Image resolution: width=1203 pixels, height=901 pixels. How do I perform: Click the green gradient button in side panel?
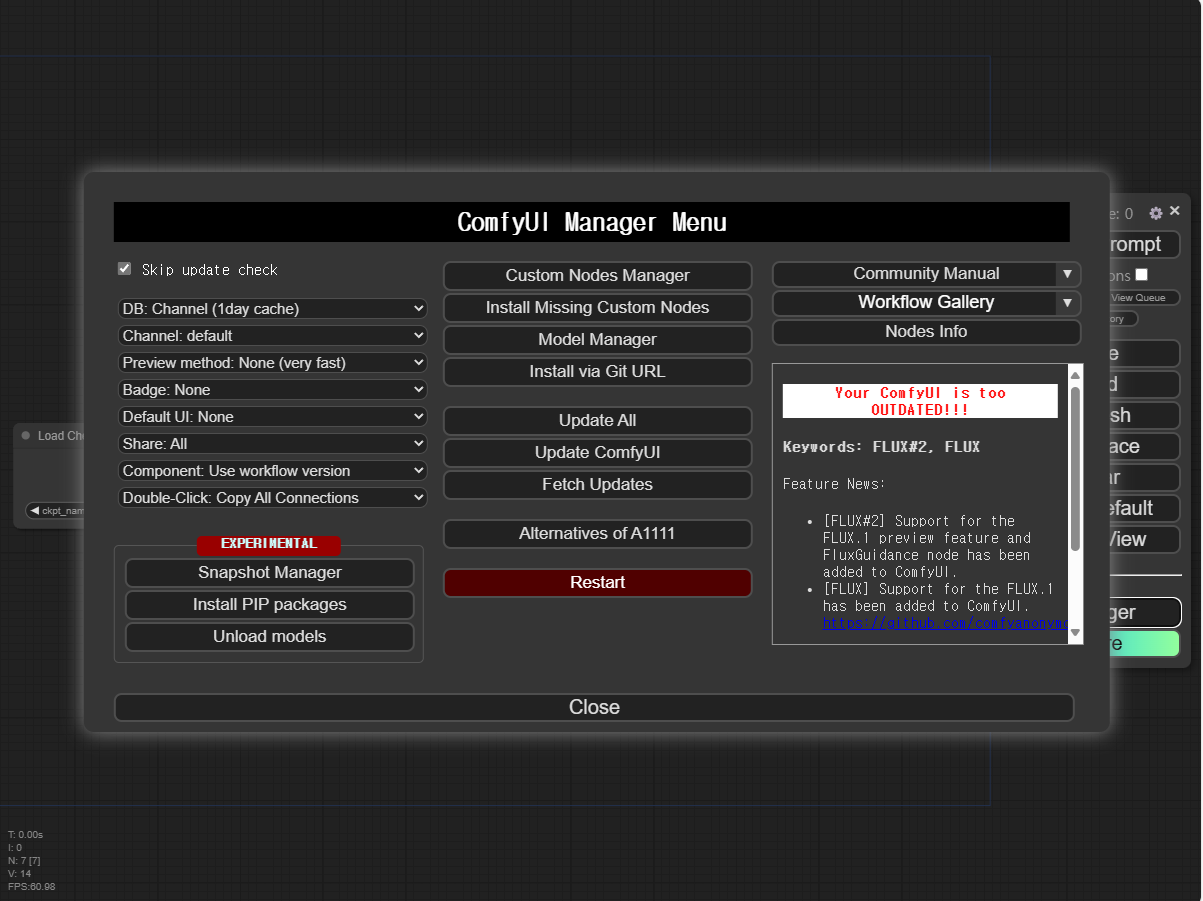pos(1144,644)
